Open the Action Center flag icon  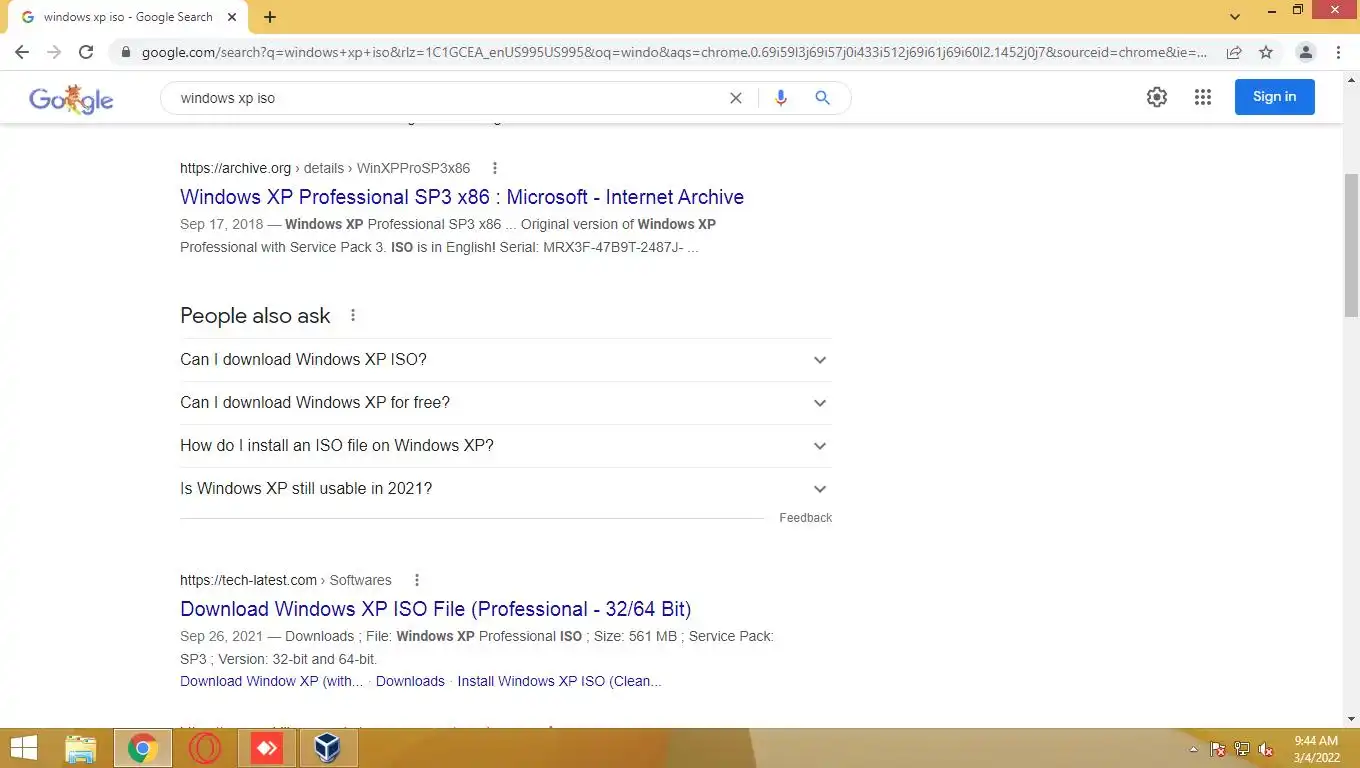coord(1218,749)
